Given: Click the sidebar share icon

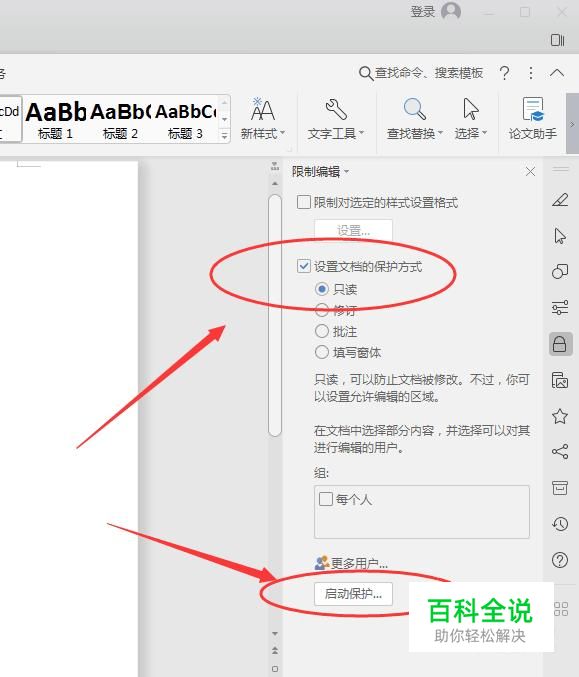Looking at the screenshot, I should coord(560,452).
